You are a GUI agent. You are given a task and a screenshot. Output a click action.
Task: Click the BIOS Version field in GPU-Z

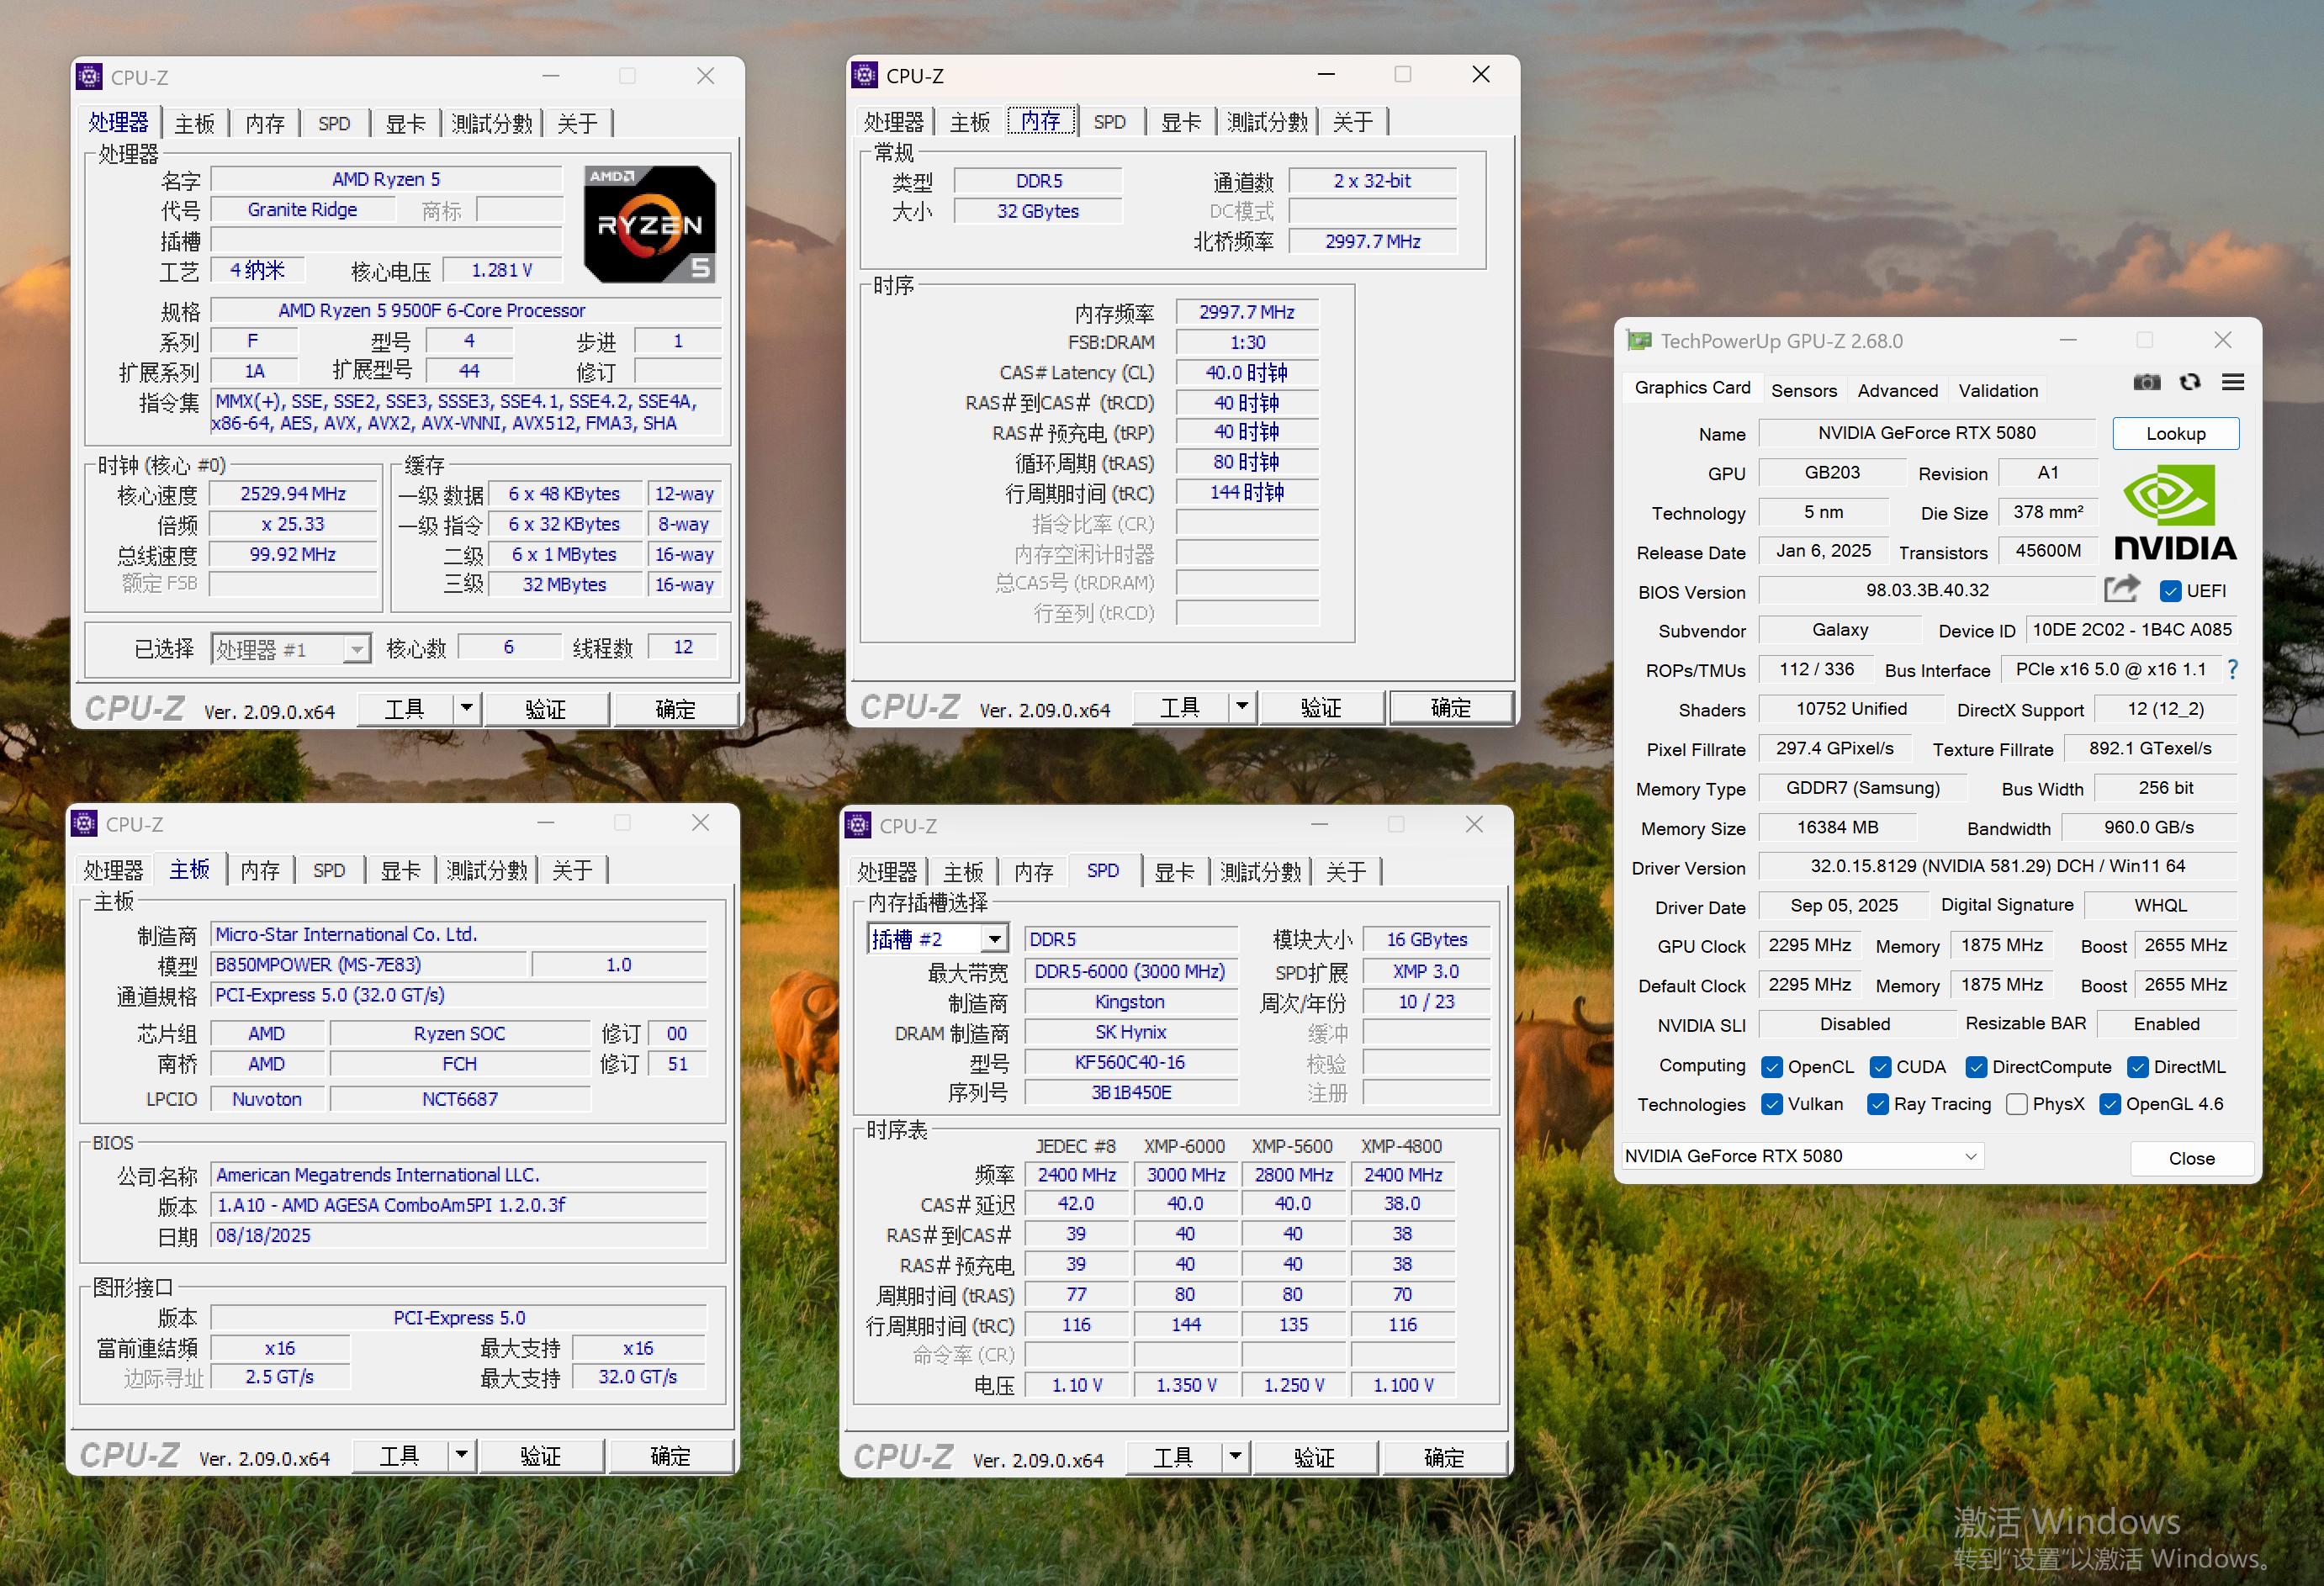pyautogui.click(x=1926, y=590)
